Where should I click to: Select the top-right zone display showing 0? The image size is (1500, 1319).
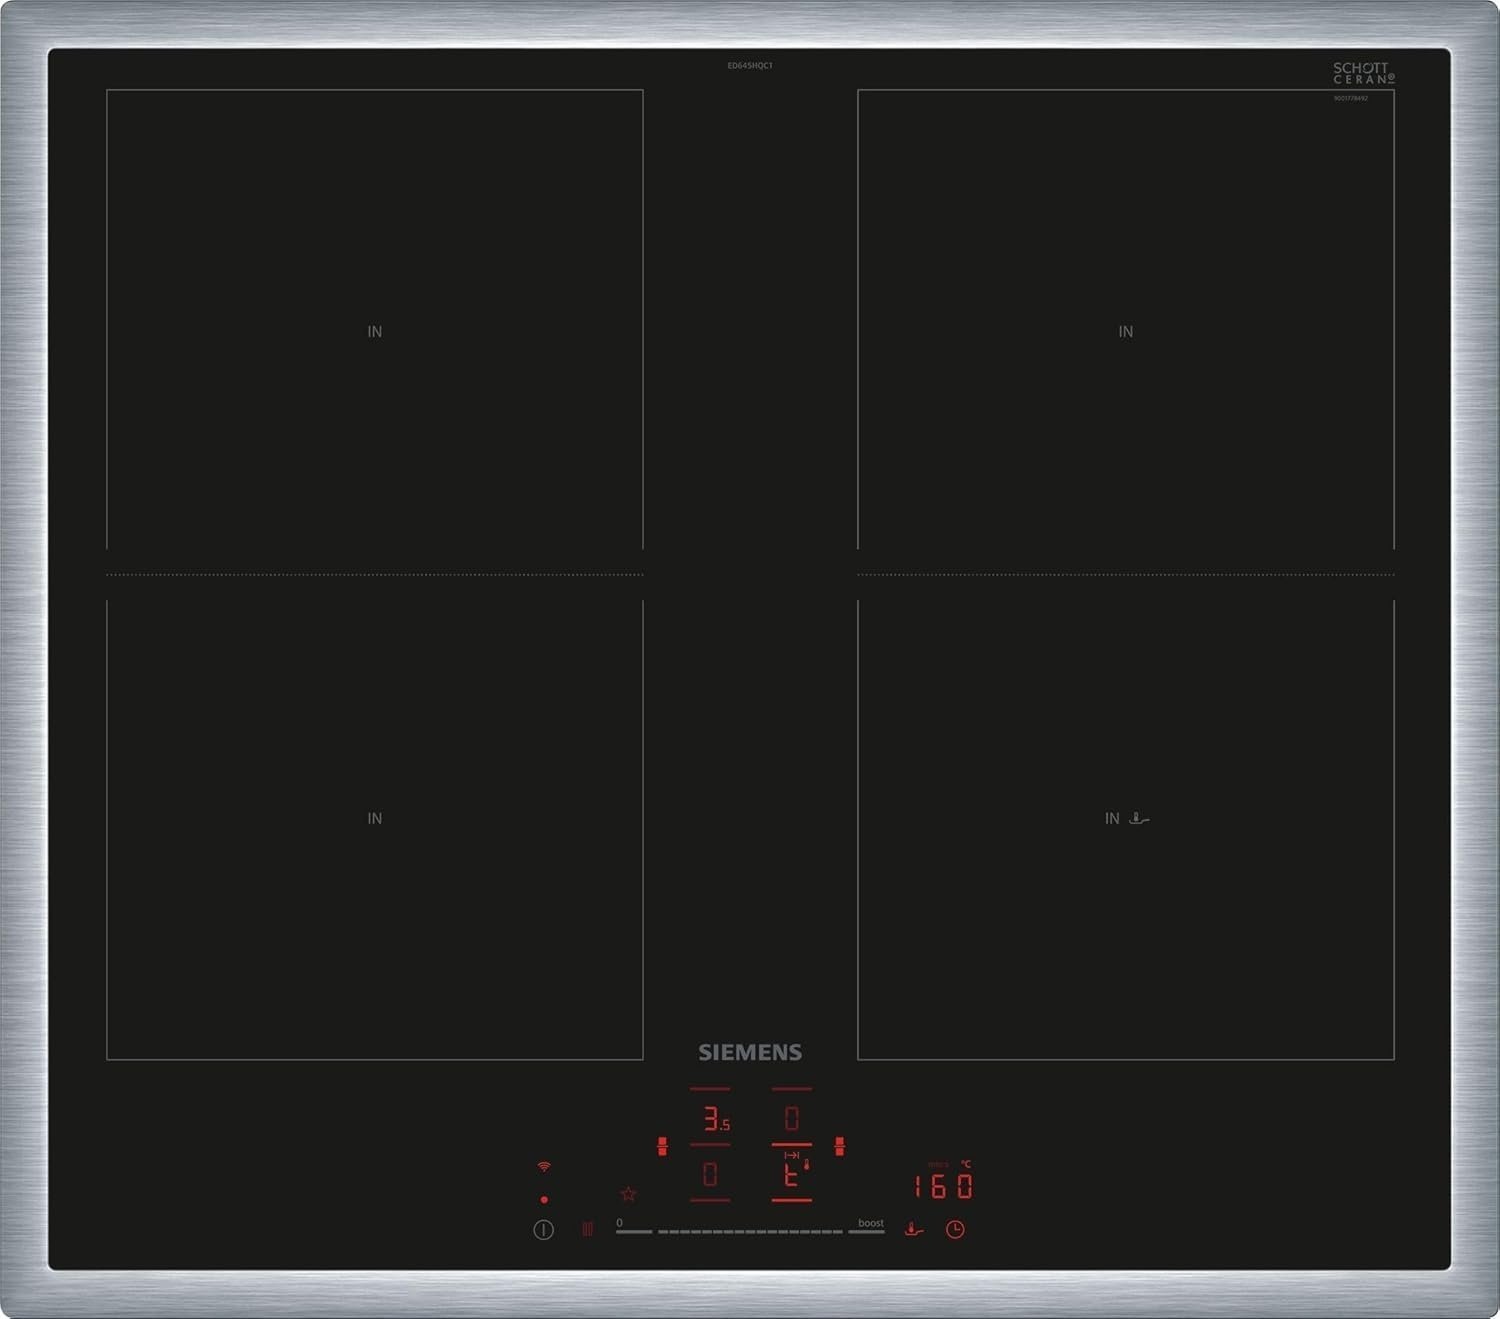click(791, 1119)
